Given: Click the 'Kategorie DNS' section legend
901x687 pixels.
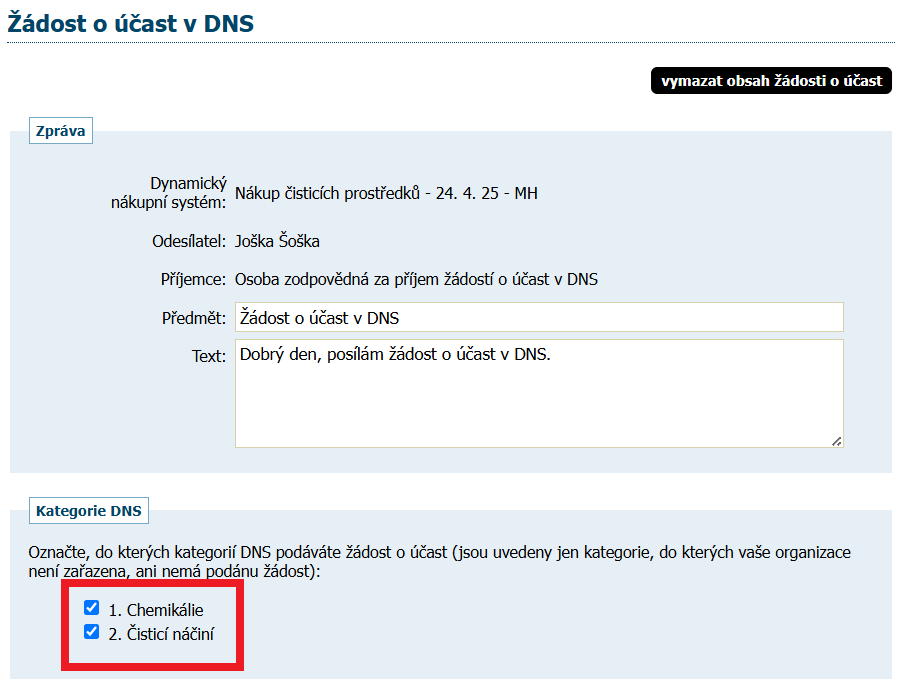Looking at the screenshot, I should pyautogui.click(x=89, y=511).
